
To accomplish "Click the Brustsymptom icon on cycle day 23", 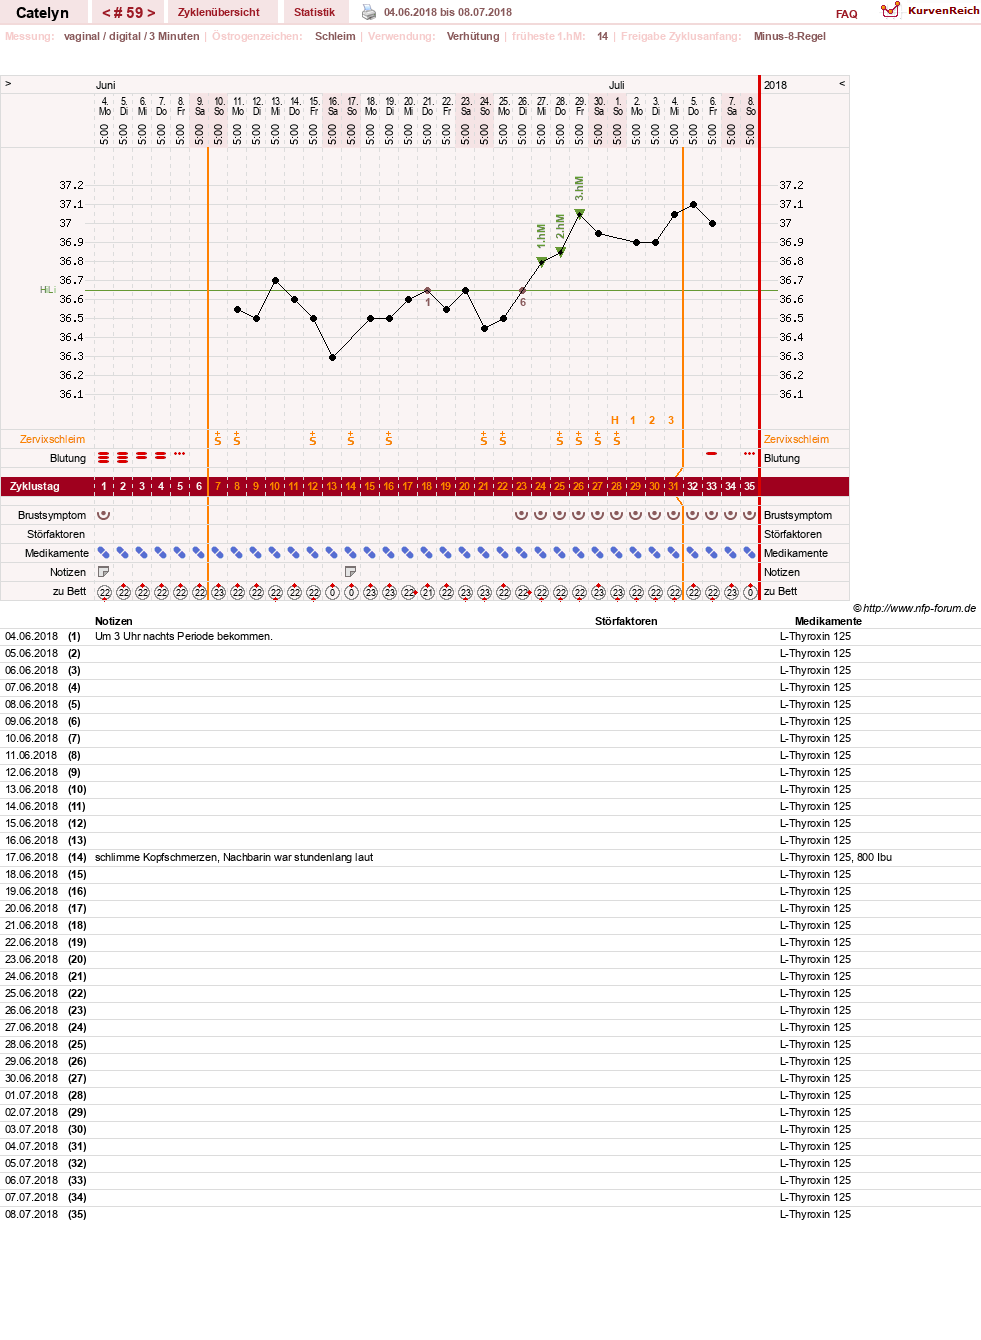I will click(x=521, y=515).
